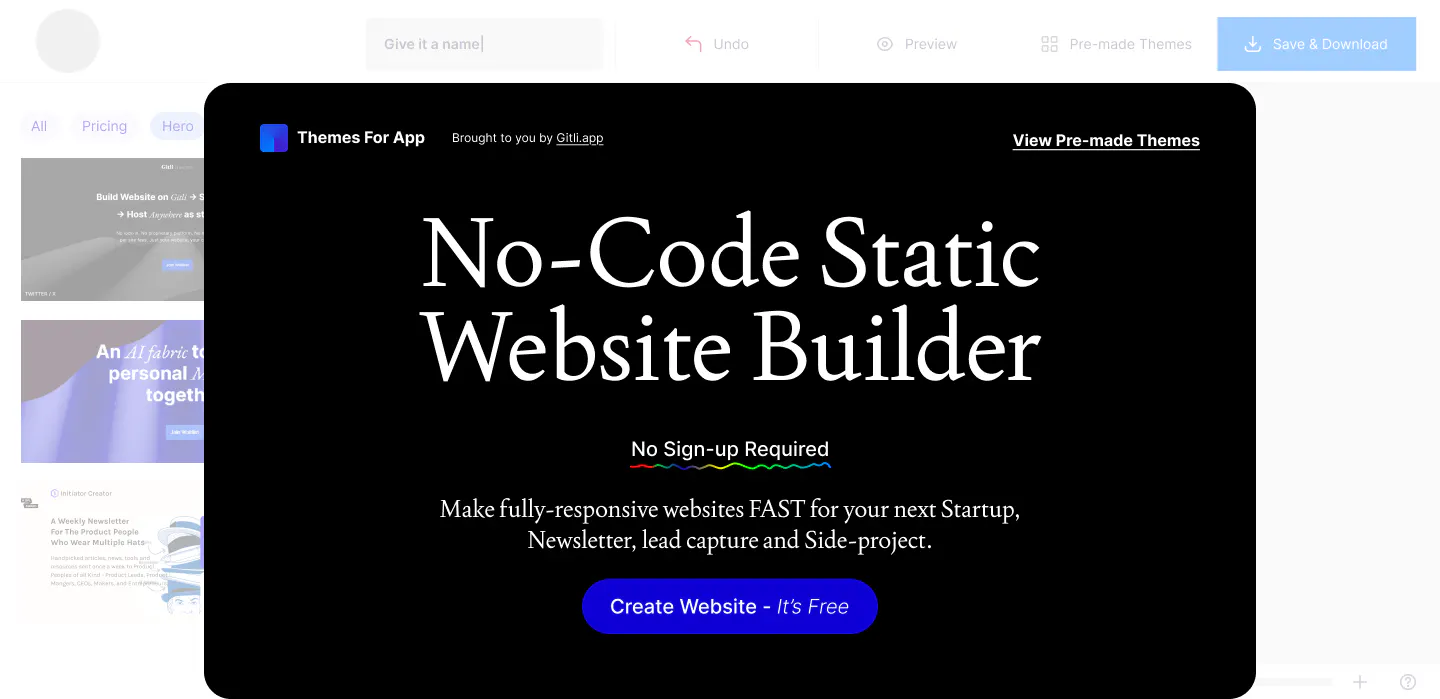The height and width of the screenshot is (699, 1440).
Task: Select the Weekly Newsletter template thumbnail
Action: 112,553
